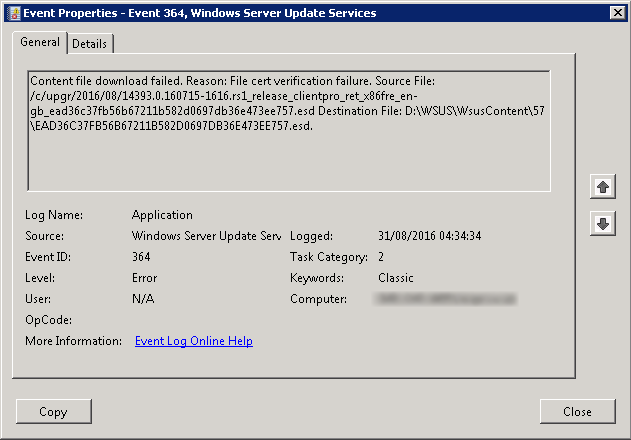The image size is (631, 440).
Task: Show the previous event with up arrow
Action: click(x=602, y=186)
